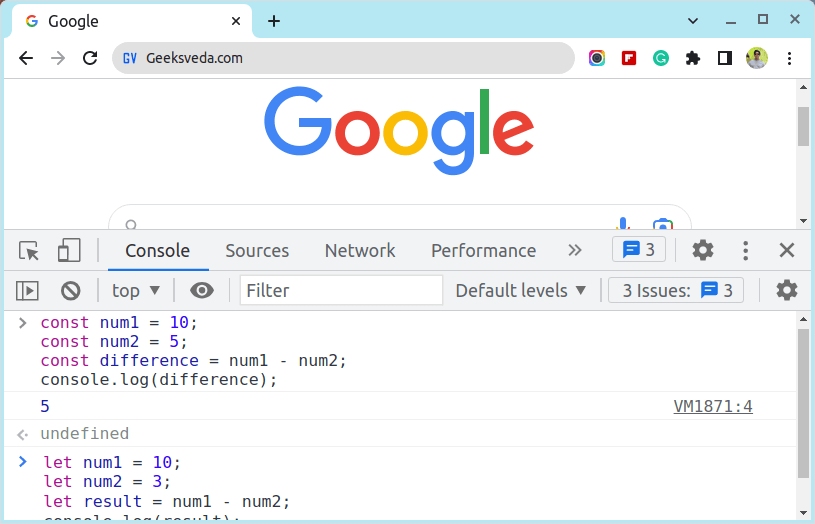Open Chrome three-dot menu
Image resolution: width=815 pixels, height=524 pixels.
point(790,58)
